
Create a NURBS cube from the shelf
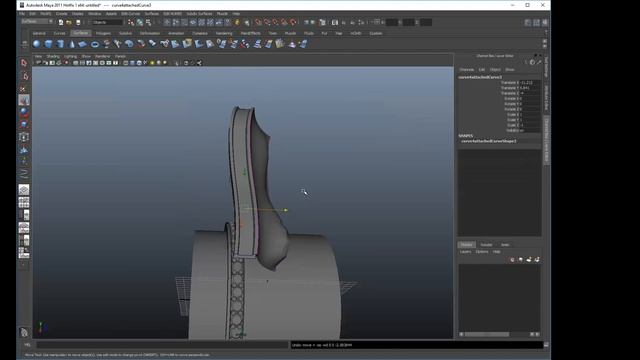point(49,44)
